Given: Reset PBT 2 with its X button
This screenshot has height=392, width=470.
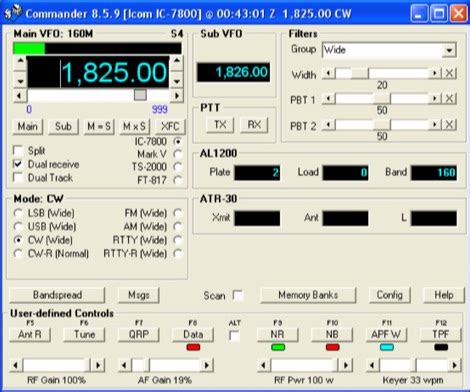Looking at the screenshot, I should pyautogui.click(x=449, y=125).
